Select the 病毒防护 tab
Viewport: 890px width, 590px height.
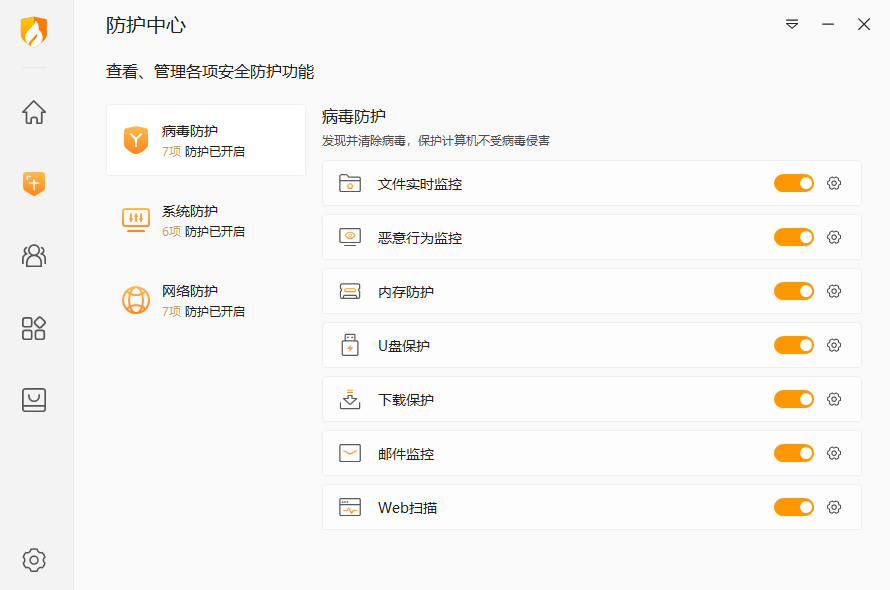pyautogui.click(x=205, y=140)
